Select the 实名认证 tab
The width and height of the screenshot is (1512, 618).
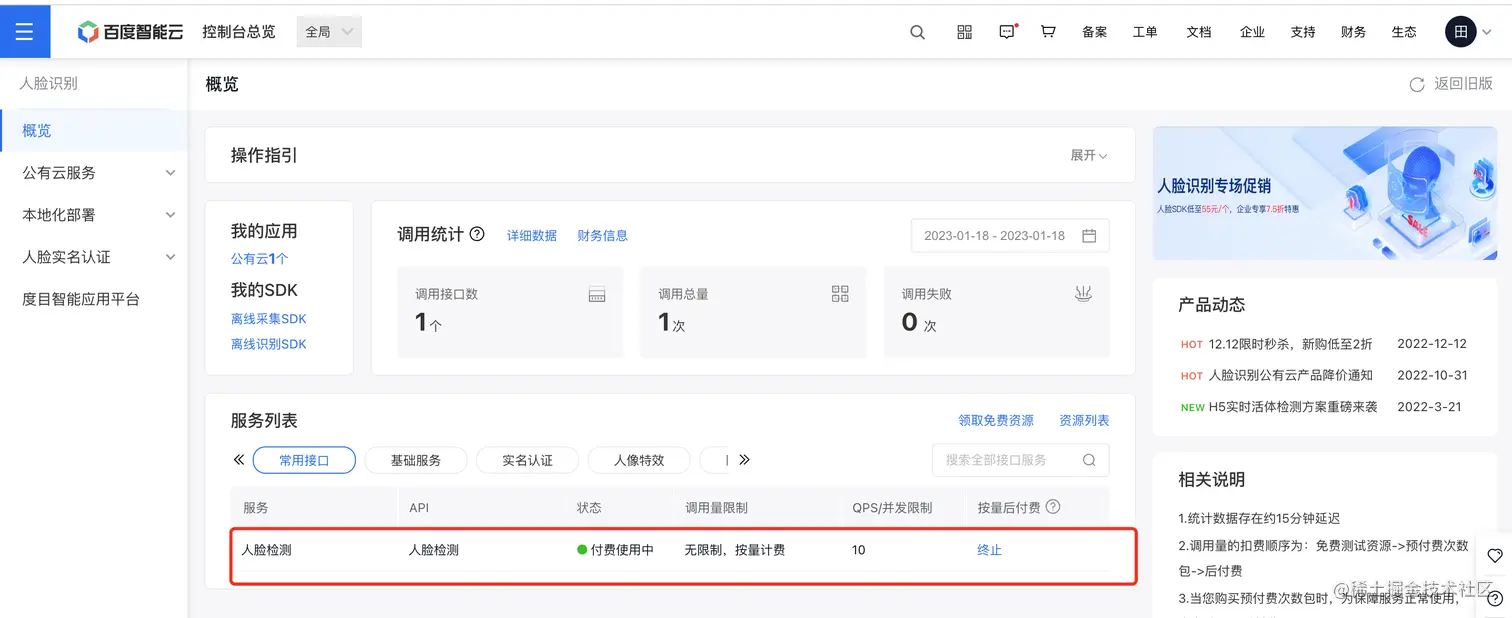click(x=527, y=460)
